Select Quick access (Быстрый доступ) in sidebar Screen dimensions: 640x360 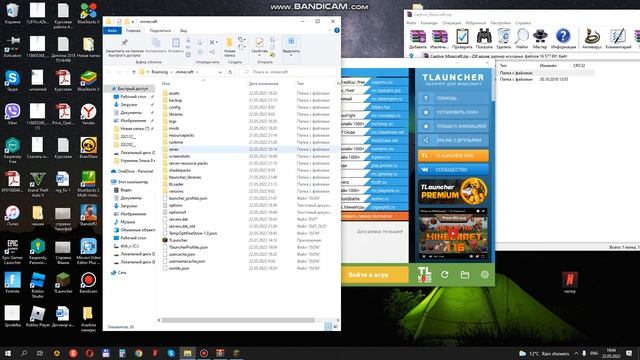coord(133,89)
